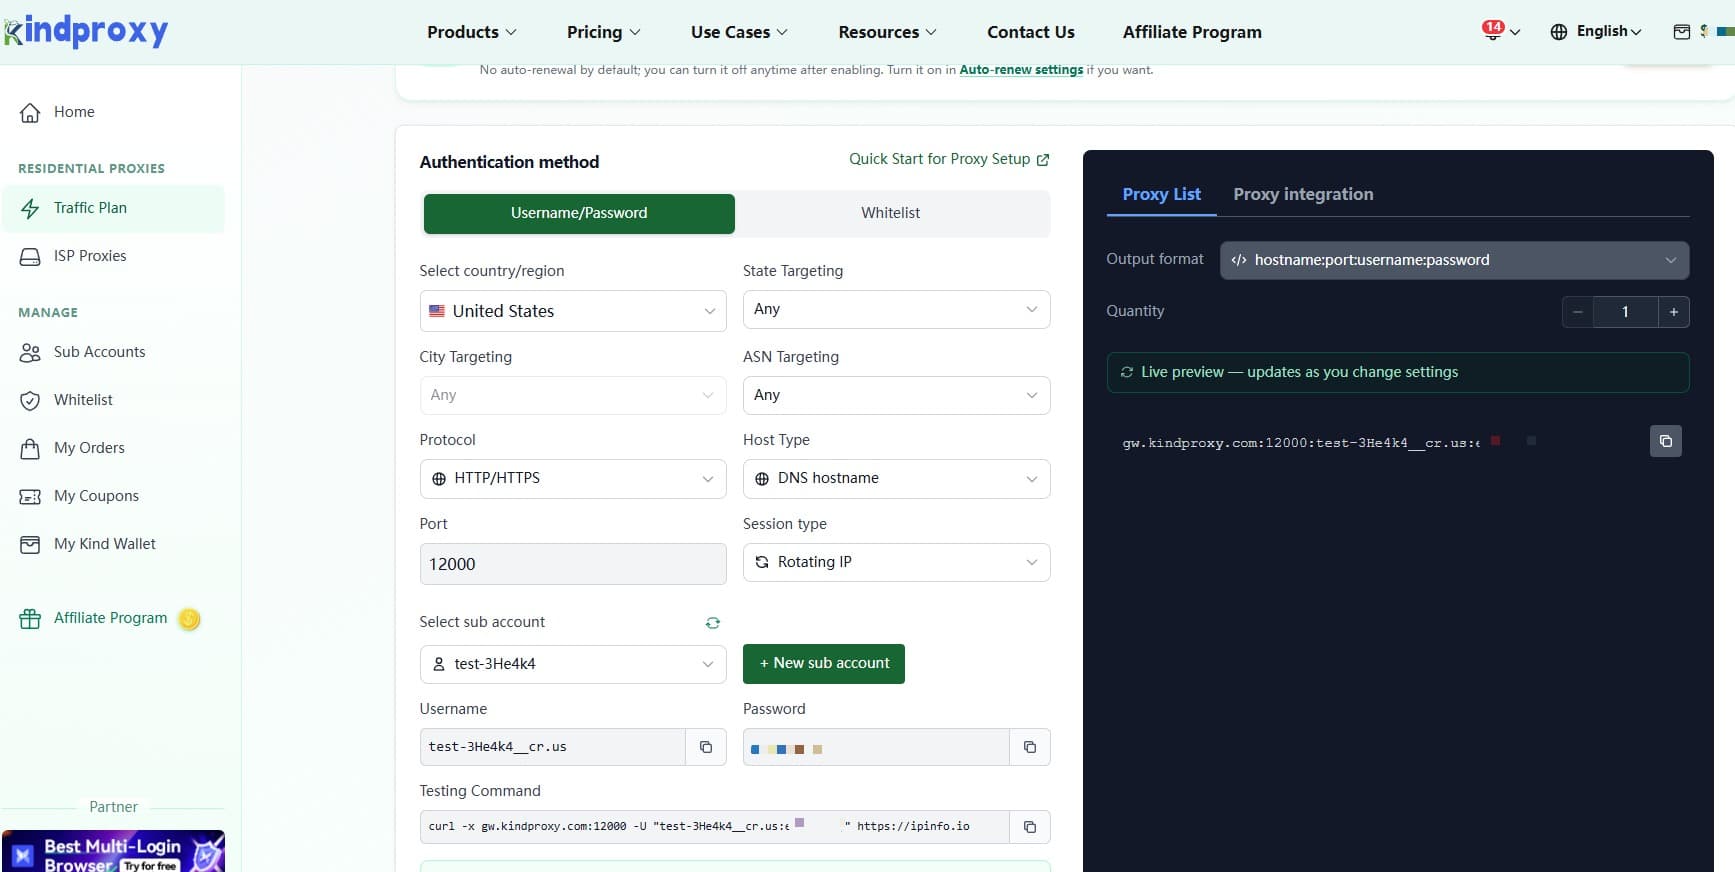Image resolution: width=1735 pixels, height=872 pixels.
Task: Click the Live preview refresh icon
Action: click(1127, 372)
